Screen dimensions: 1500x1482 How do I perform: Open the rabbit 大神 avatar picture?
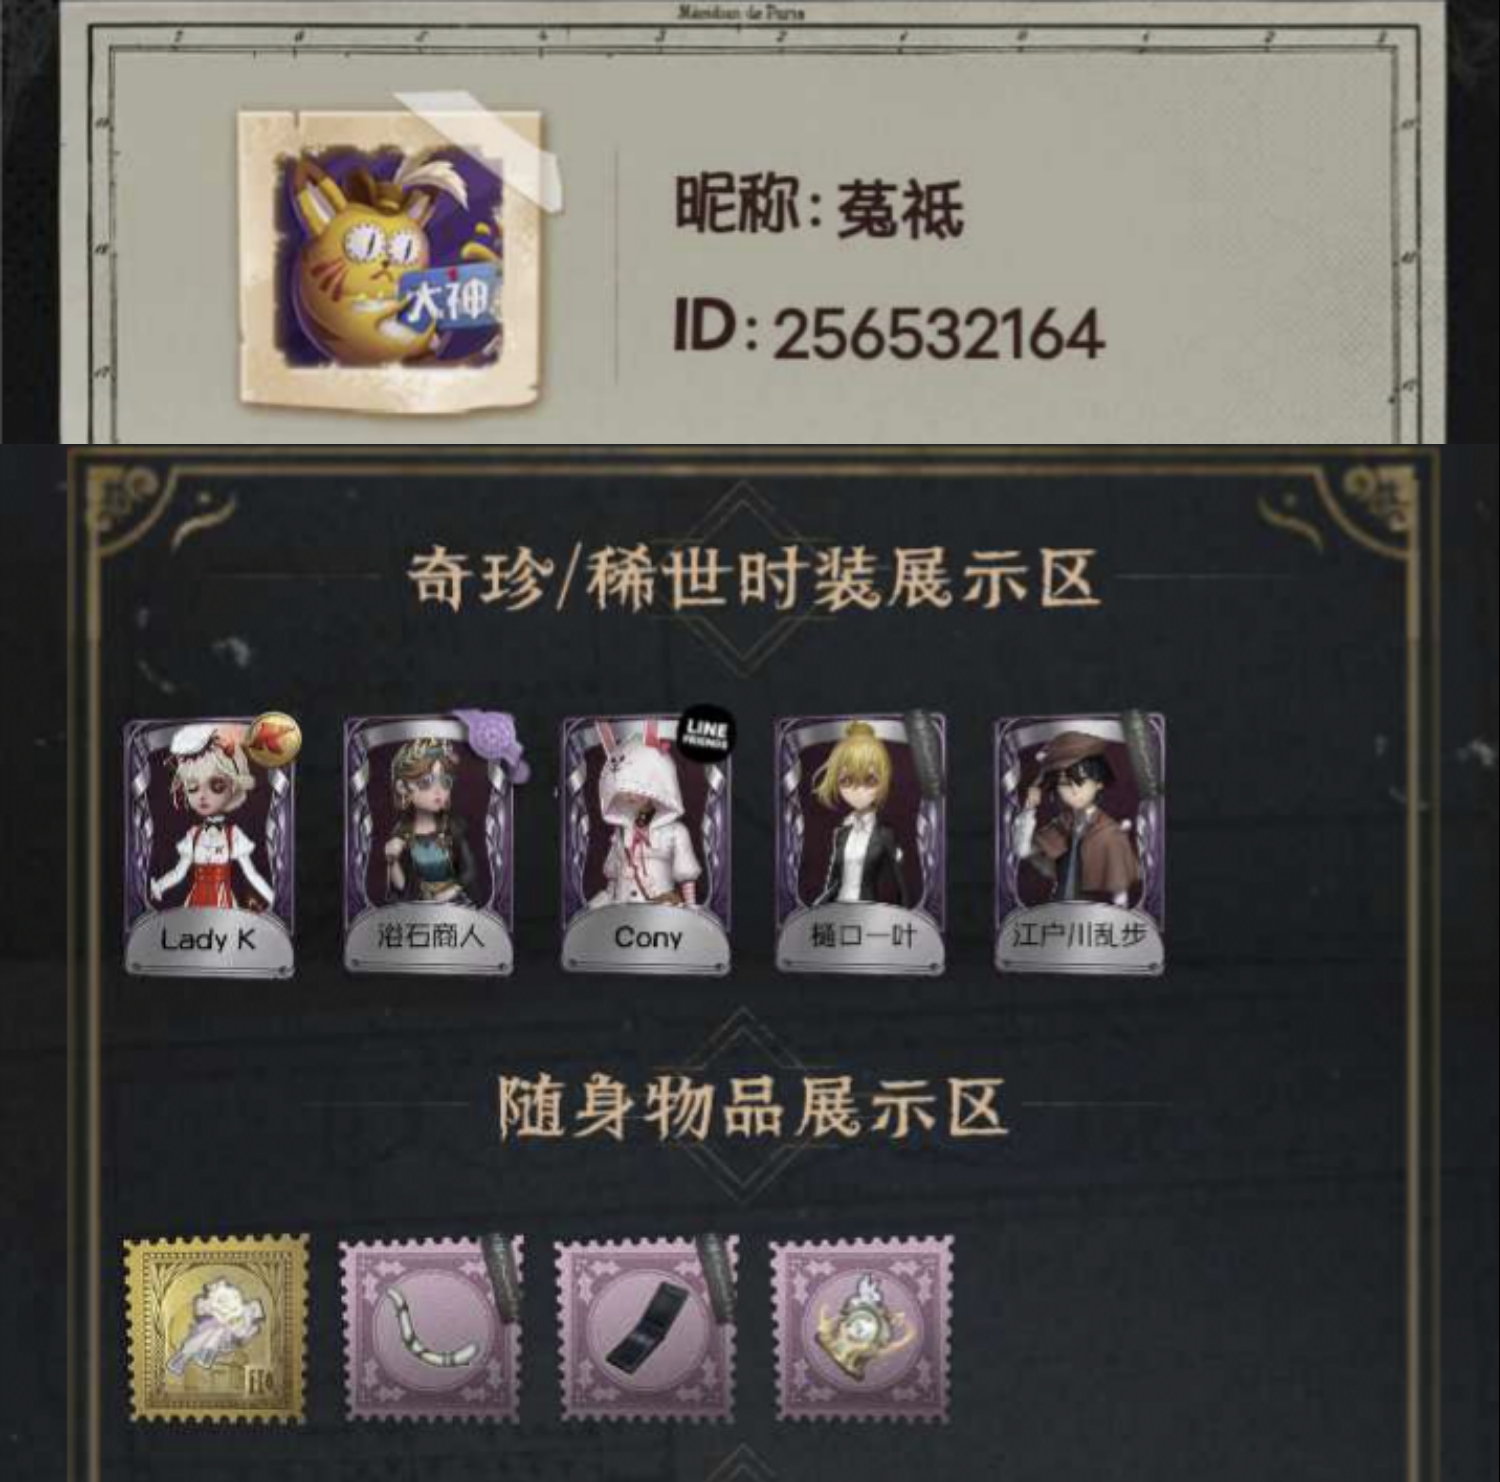point(390,260)
